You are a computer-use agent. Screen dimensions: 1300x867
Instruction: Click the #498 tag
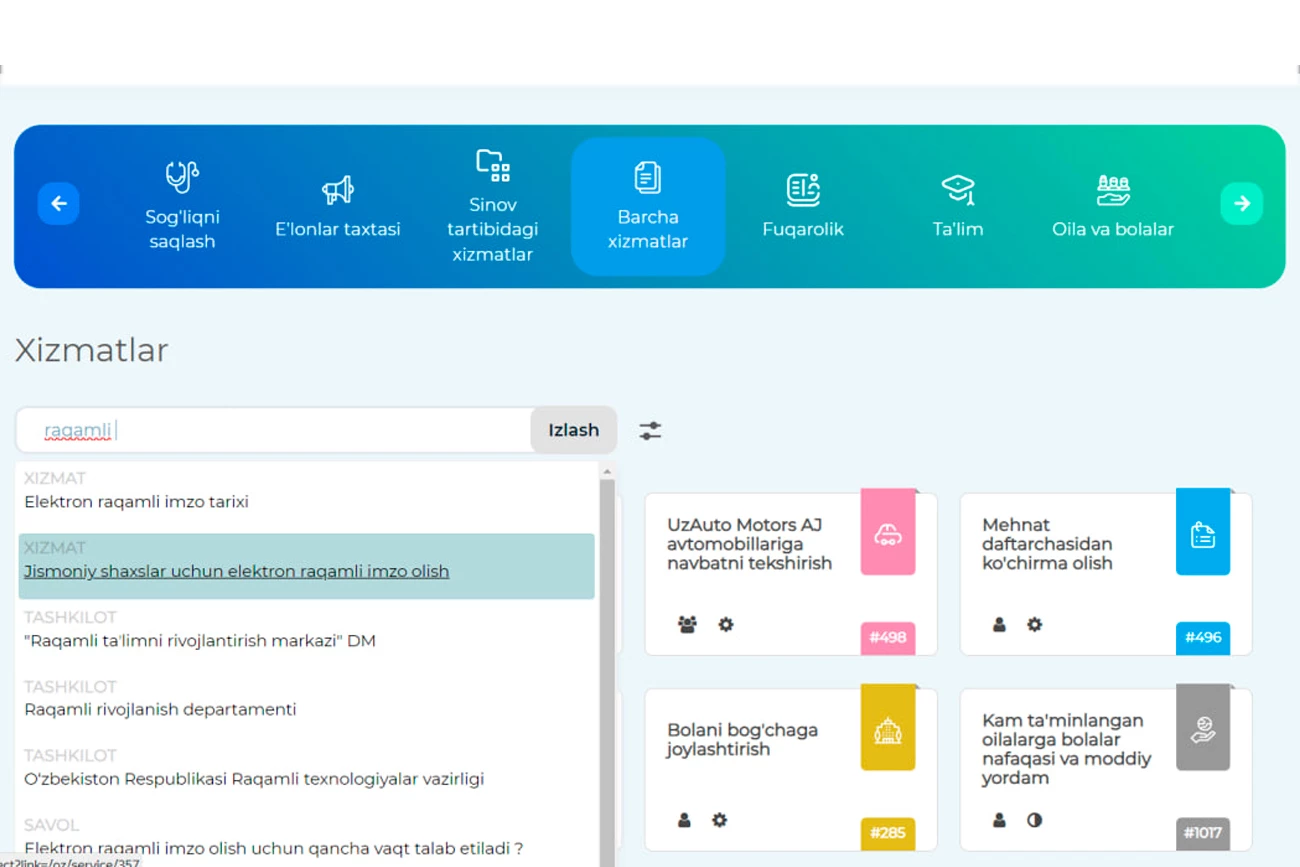click(x=888, y=637)
